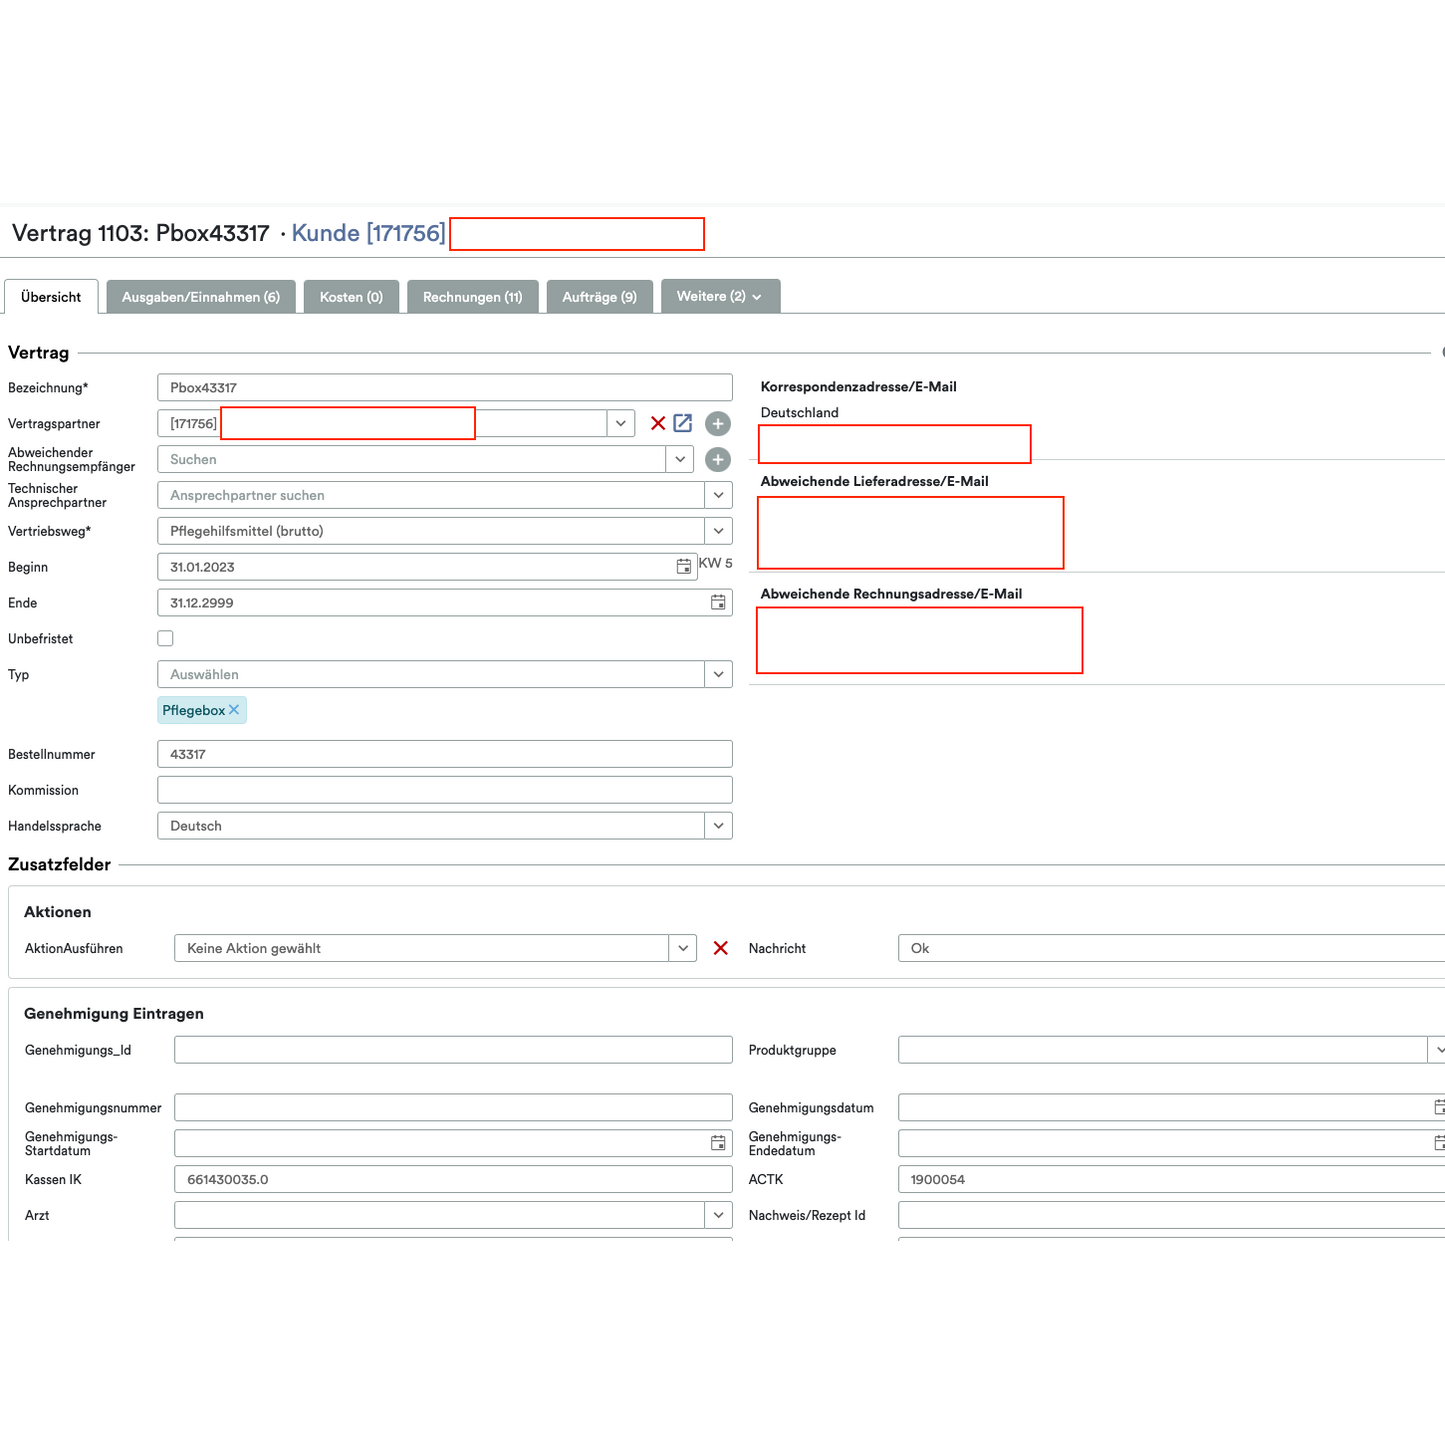
Task: Add abweichender Rechnungsempfänger with the plus icon
Action: tap(717, 459)
